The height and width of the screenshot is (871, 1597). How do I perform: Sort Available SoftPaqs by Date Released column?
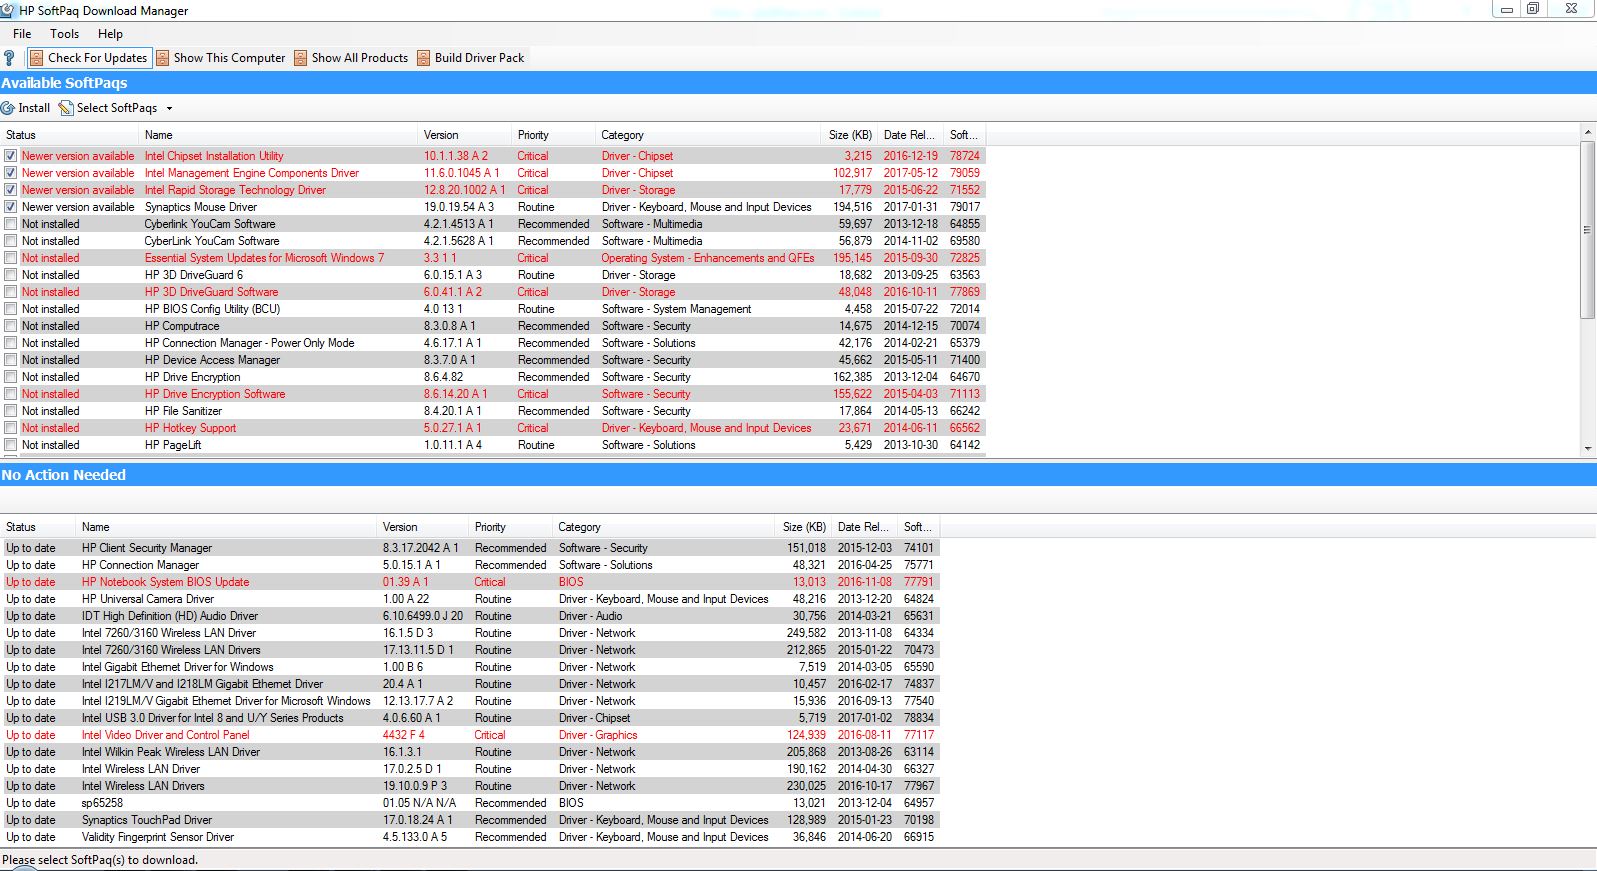pyautogui.click(x=911, y=135)
